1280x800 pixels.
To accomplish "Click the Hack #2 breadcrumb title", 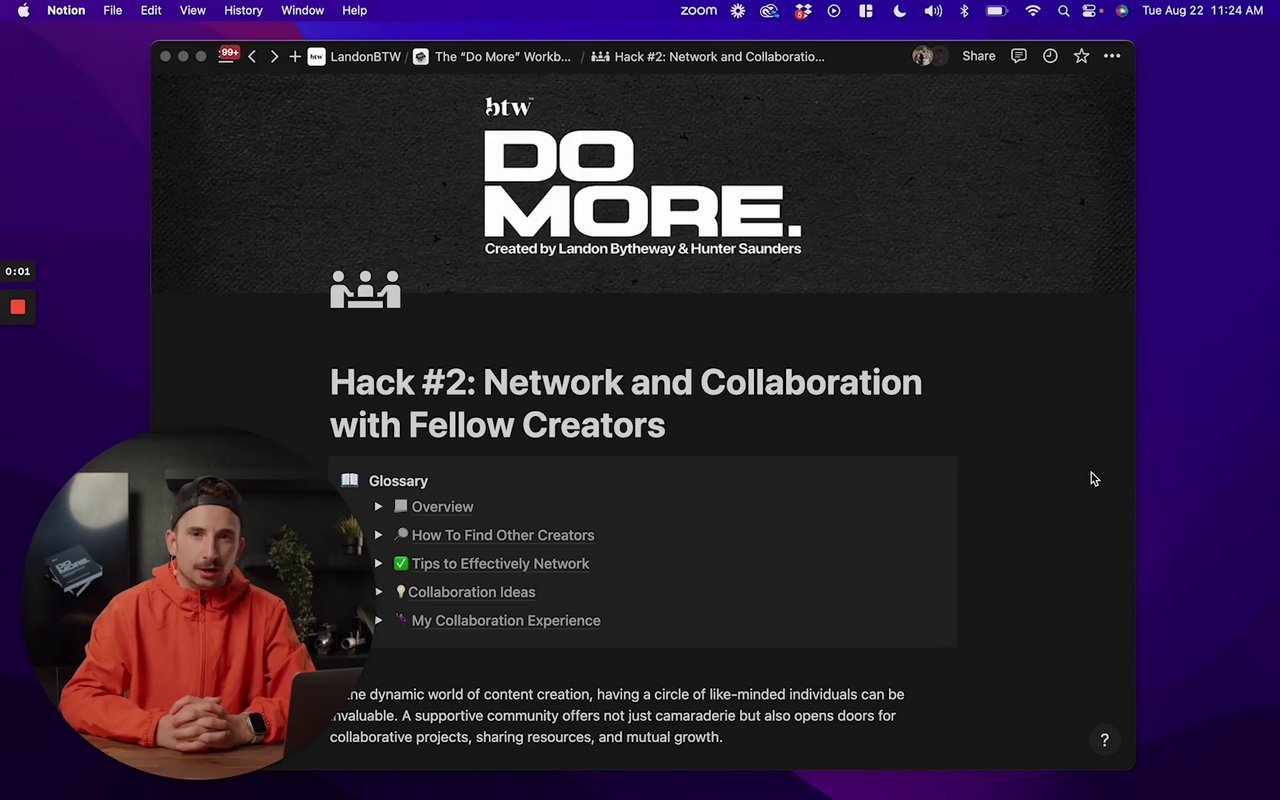I will [x=708, y=57].
